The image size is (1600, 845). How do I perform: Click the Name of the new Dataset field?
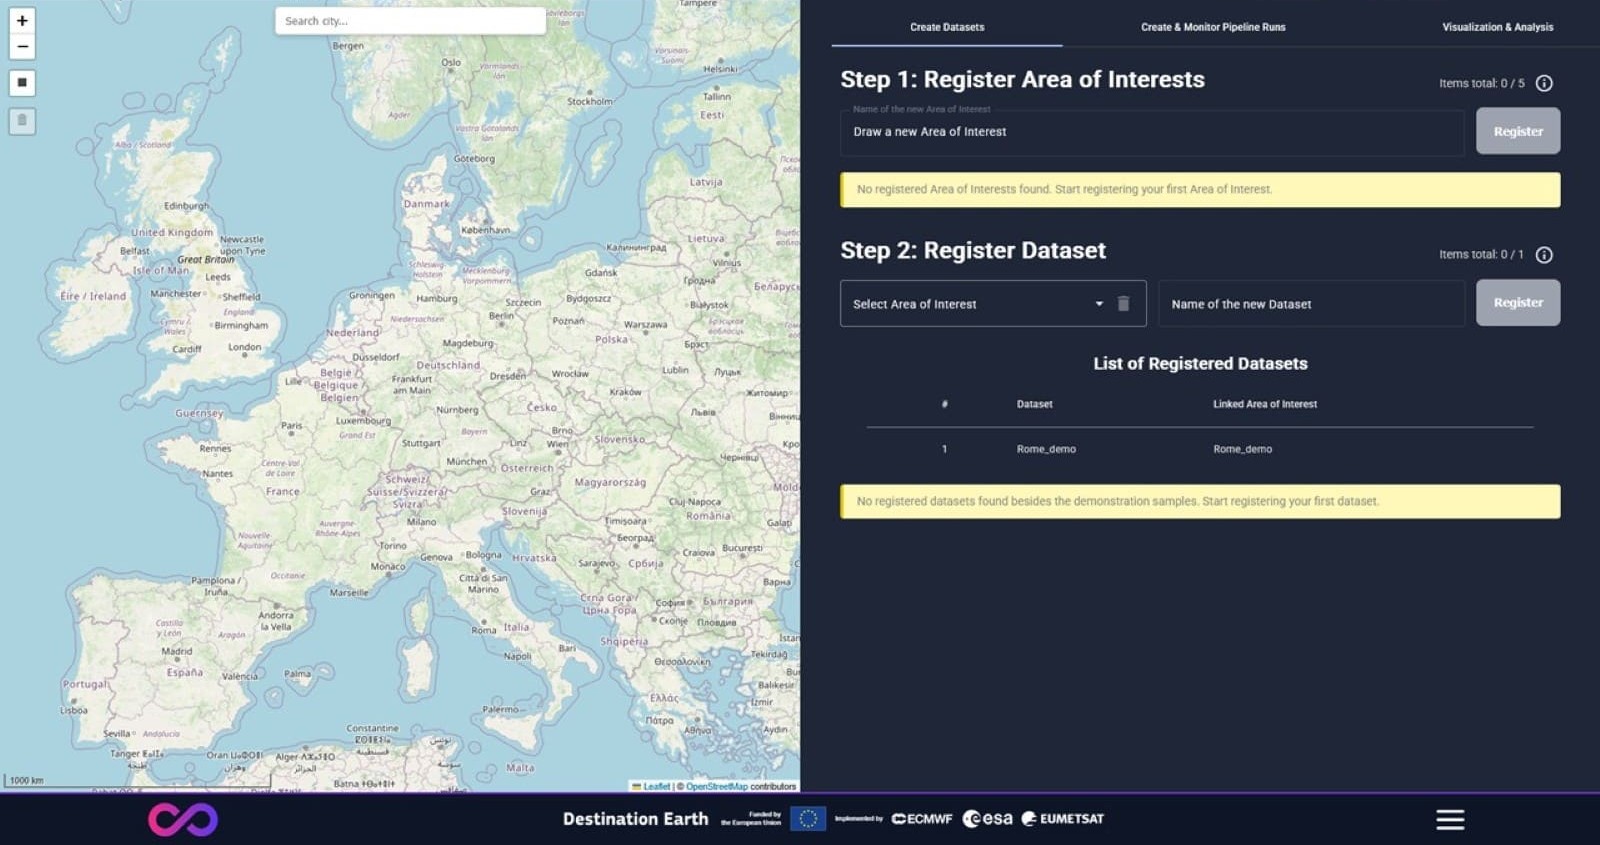1310,304
